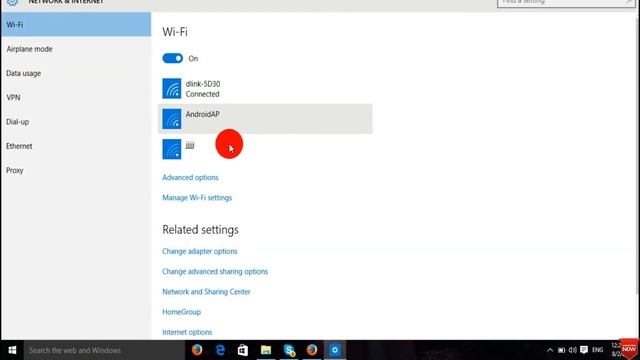The width and height of the screenshot is (640, 360).
Task: Open the Action Center notification icon
Action: click(584, 350)
